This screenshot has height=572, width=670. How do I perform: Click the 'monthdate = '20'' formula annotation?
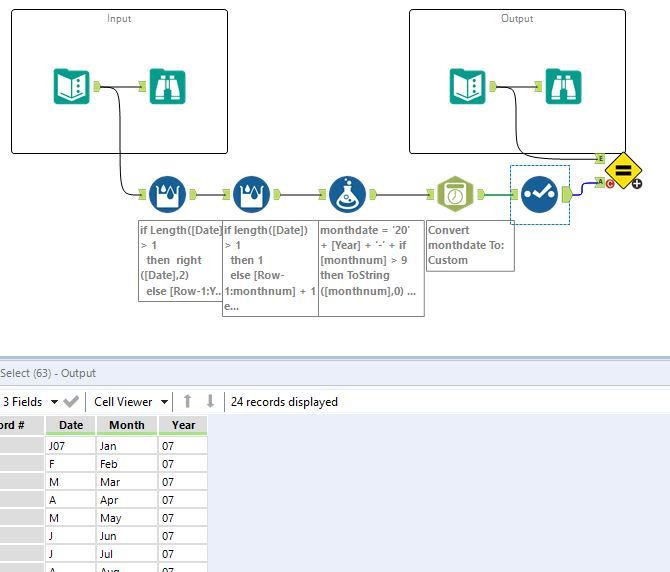click(x=371, y=268)
